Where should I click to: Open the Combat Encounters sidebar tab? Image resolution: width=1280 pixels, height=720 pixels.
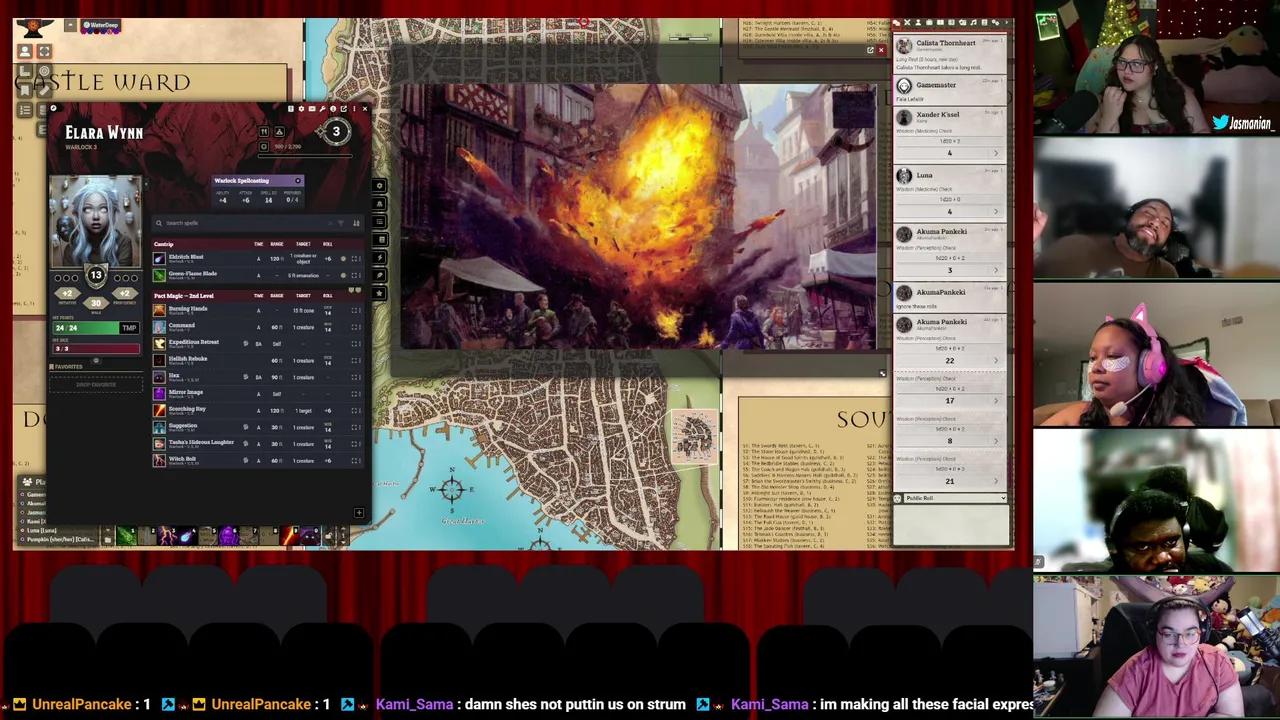coord(907,22)
